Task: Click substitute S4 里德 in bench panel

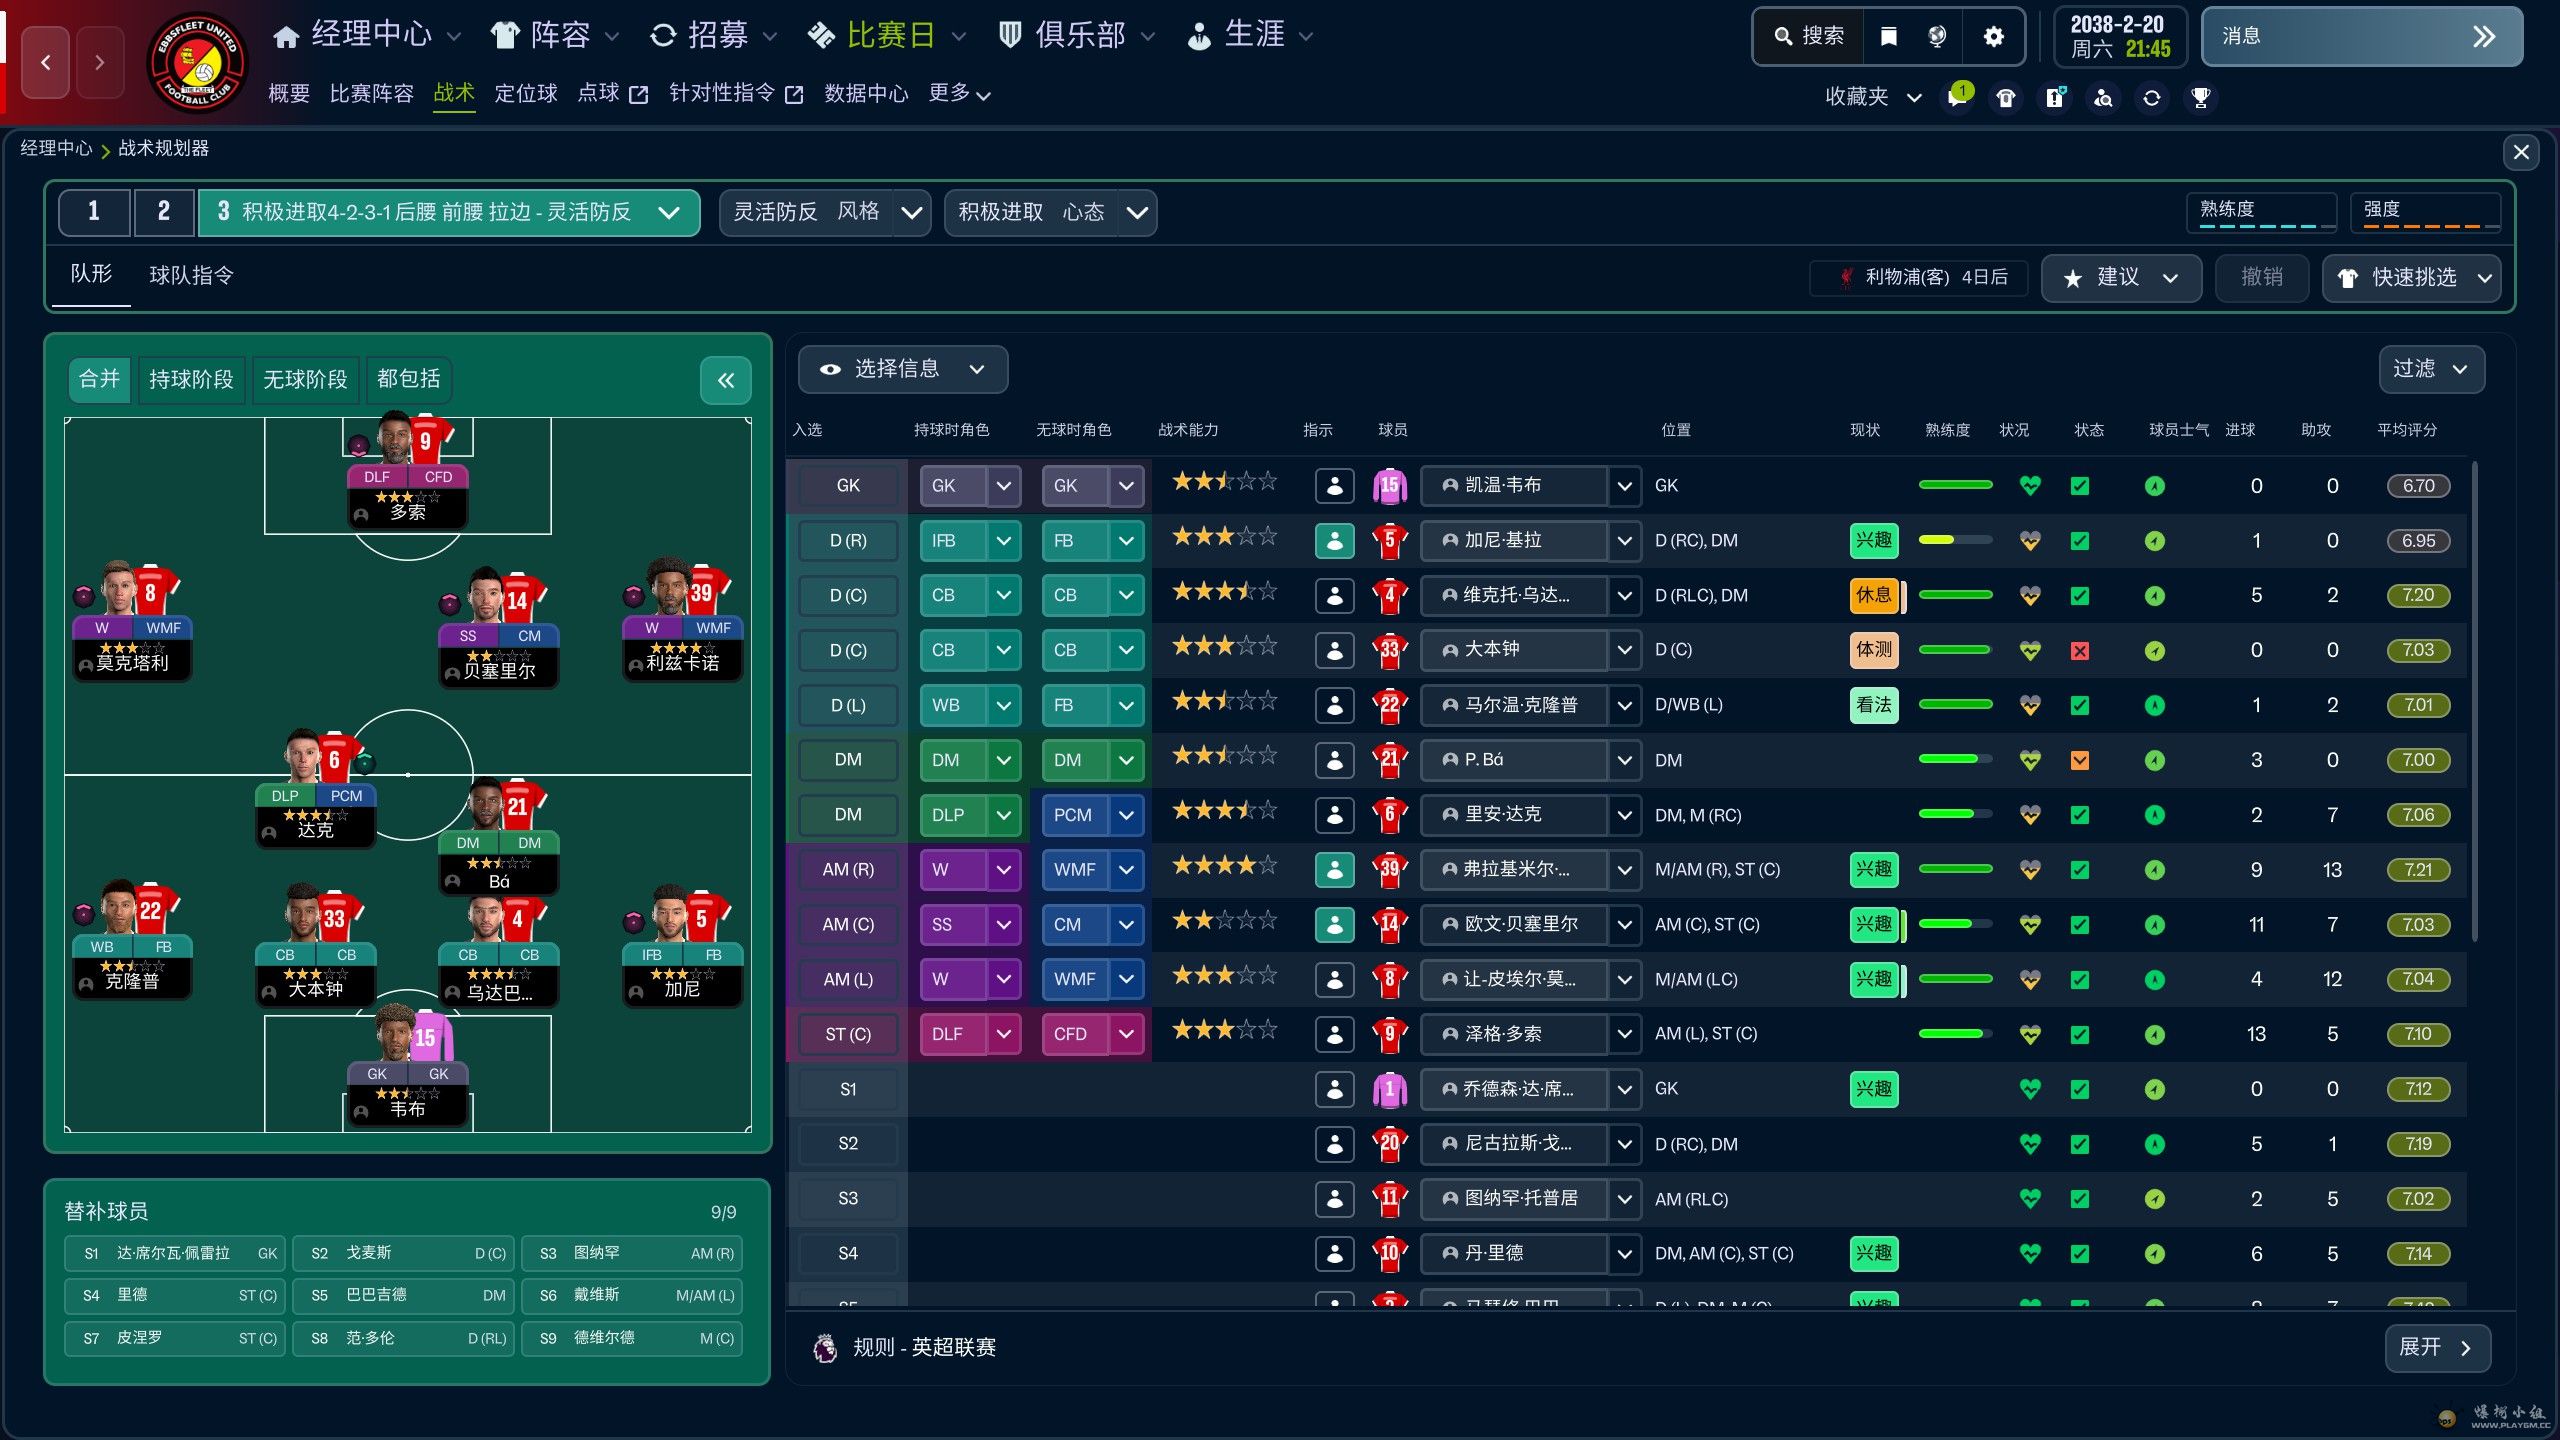Action: [176, 1296]
